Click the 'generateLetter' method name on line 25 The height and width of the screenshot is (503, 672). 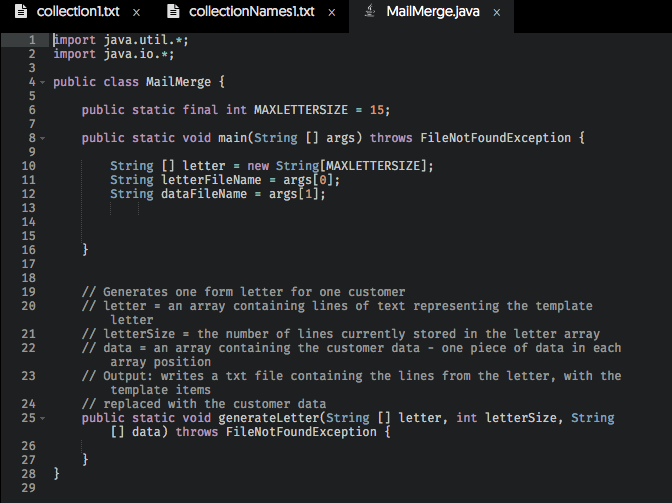(x=268, y=418)
